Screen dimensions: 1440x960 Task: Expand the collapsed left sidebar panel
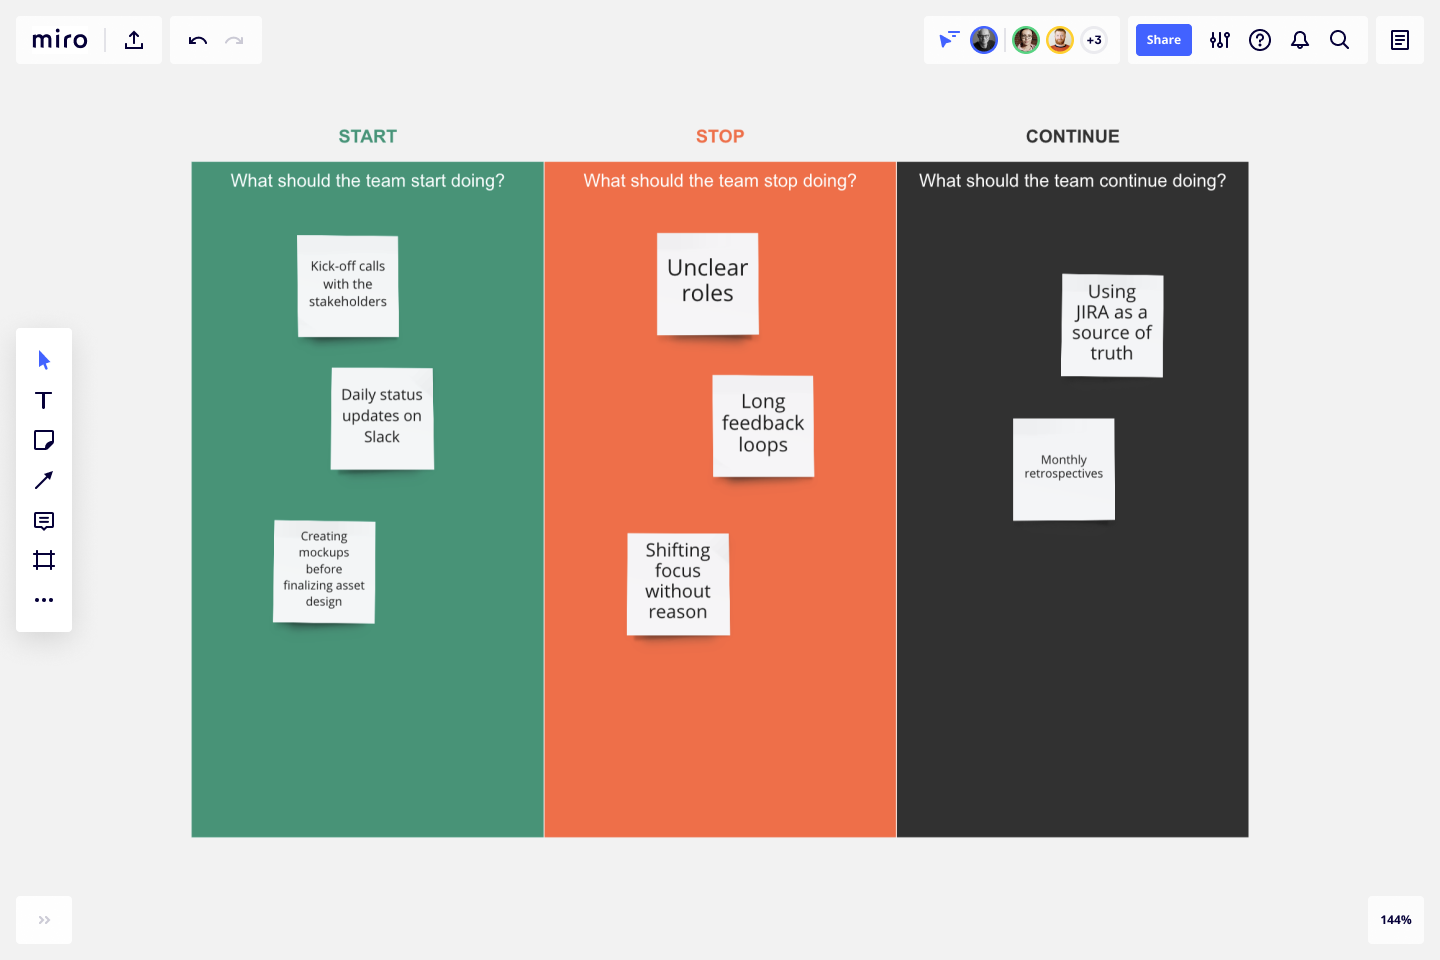[x=43, y=919]
